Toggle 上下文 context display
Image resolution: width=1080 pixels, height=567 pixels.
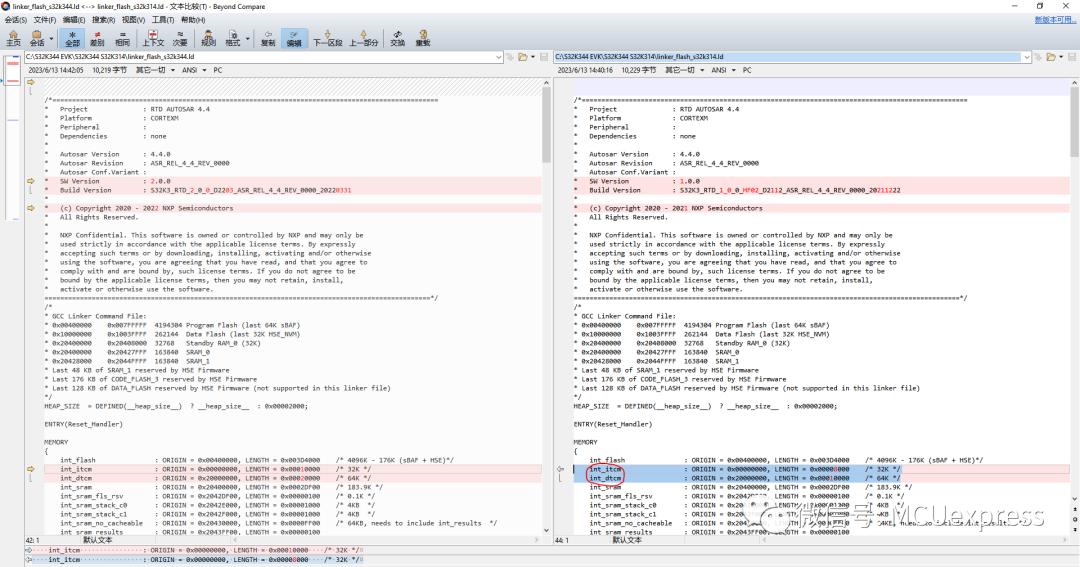(153, 38)
